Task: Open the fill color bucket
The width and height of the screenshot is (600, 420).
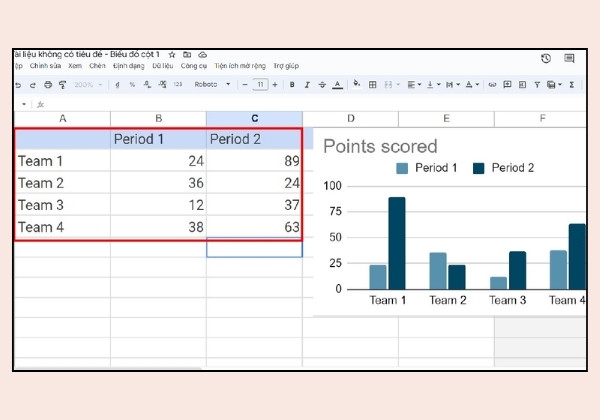Action: pos(357,84)
